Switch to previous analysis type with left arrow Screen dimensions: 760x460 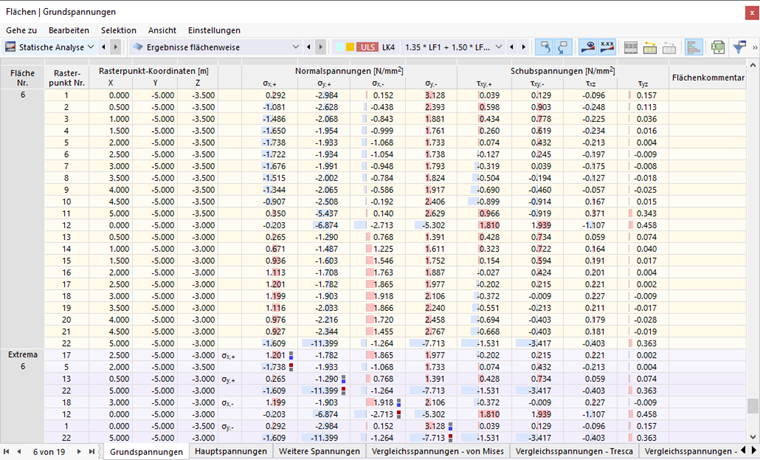105,47
